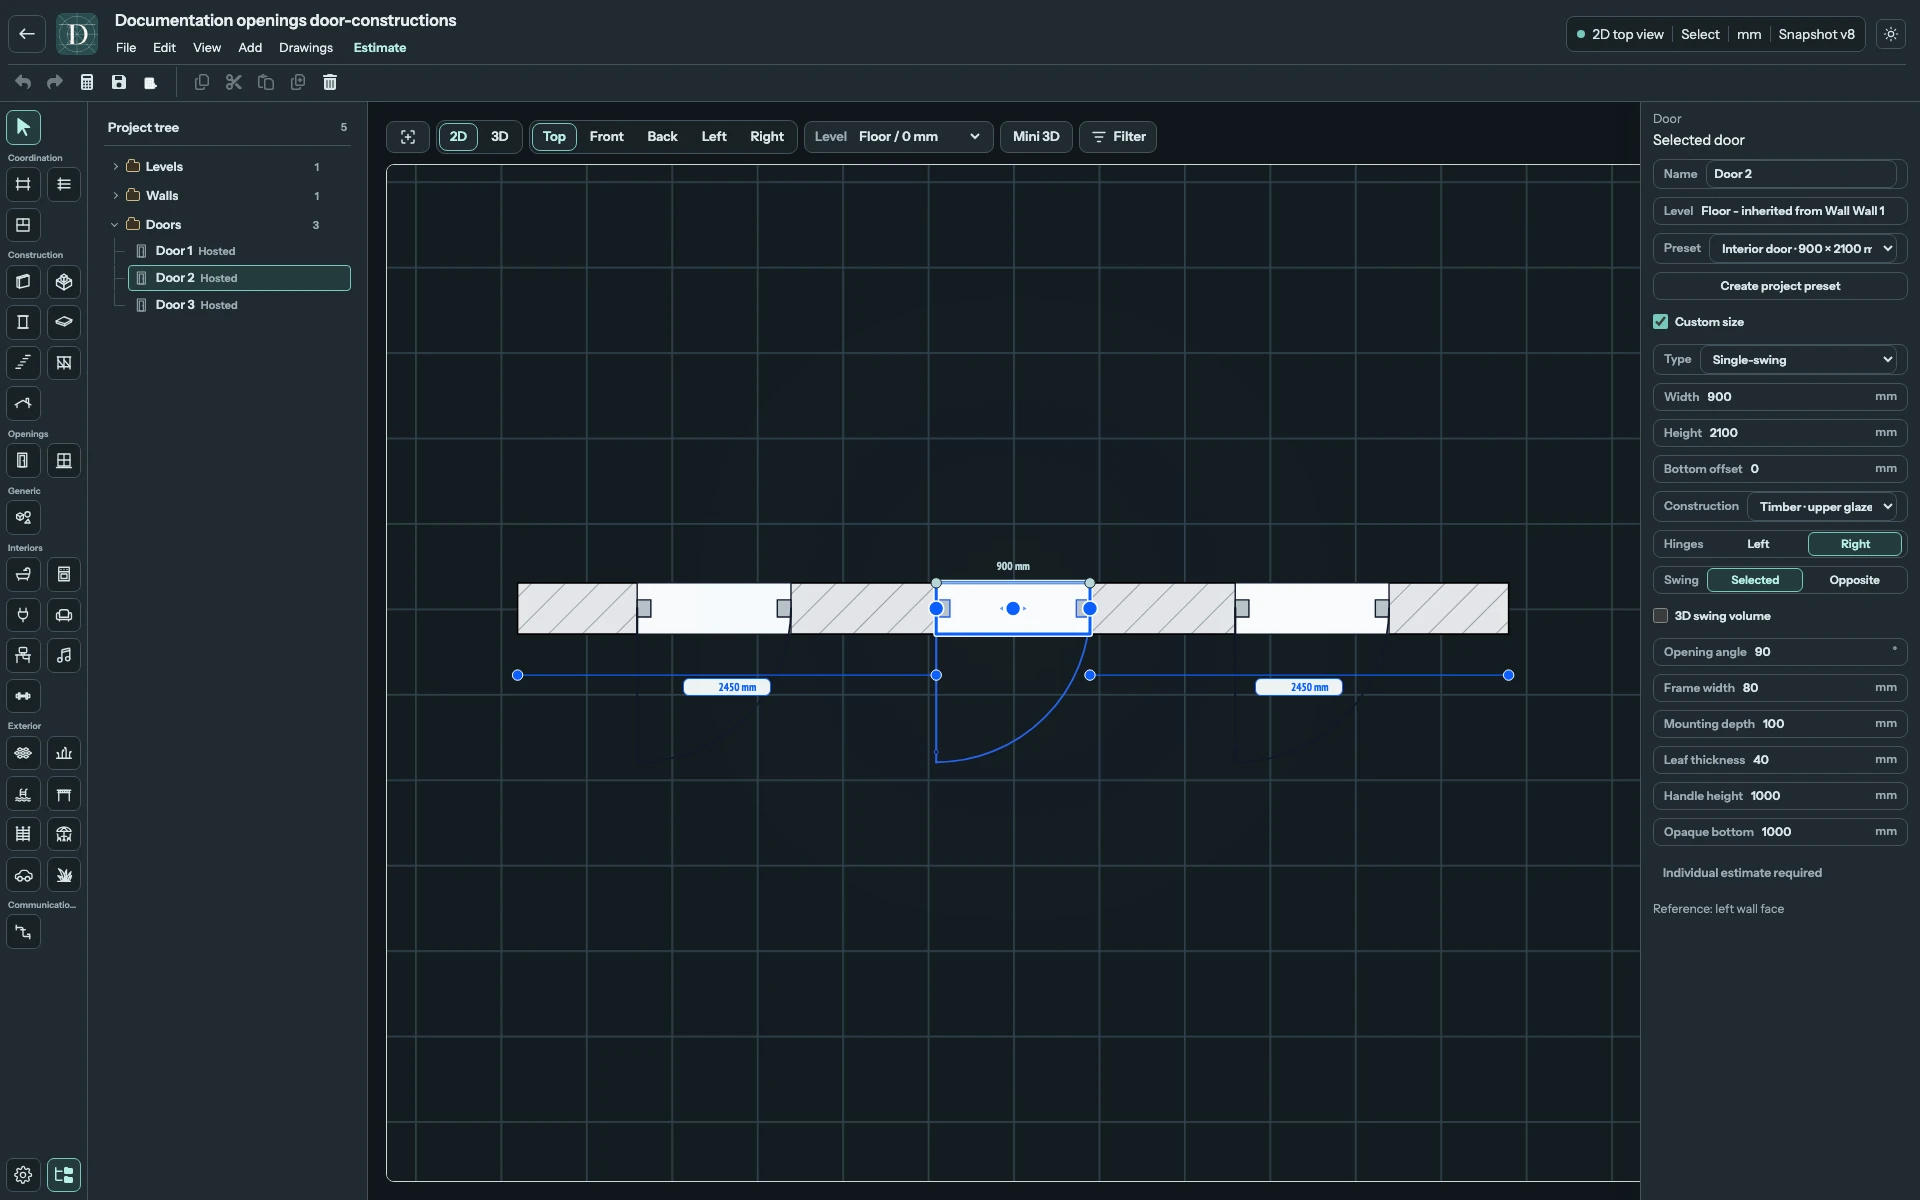1920x1200 pixels.
Task: Delete selection with trash icon
Action: (330, 82)
